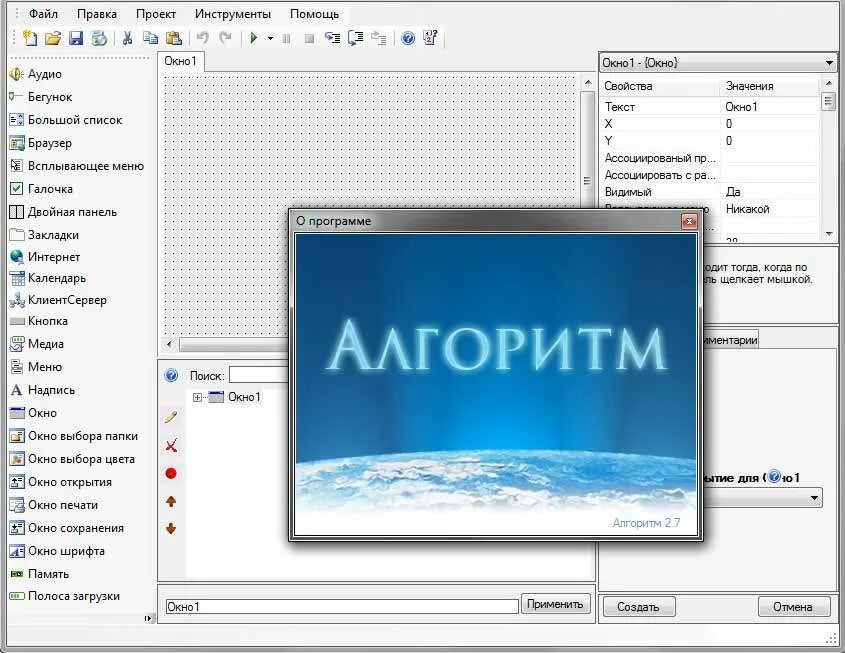Cut selection with the scissors icon
This screenshot has height=653, width=845.
click(128, 38)
